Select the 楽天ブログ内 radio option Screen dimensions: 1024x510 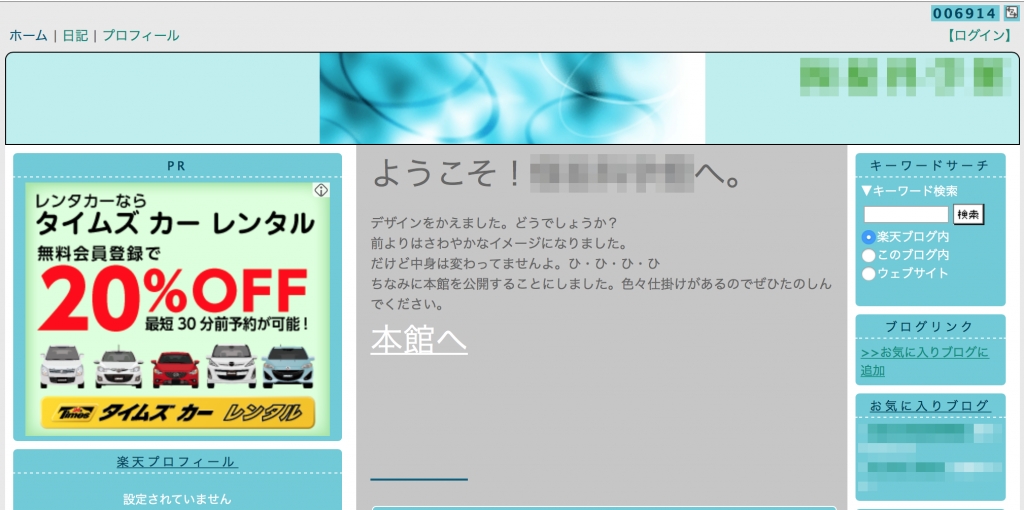click(x=868, y=238)
